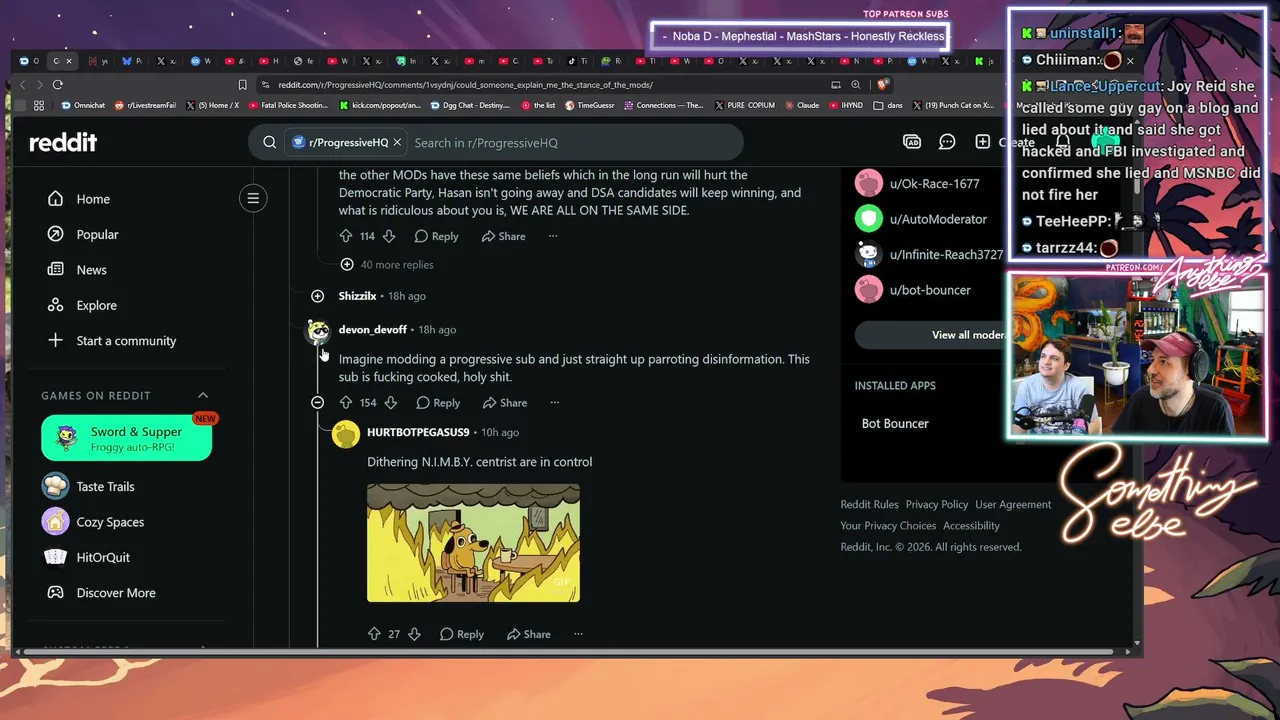This screenshot has width=1280, height=720.
Task: Open devon_devoff's avatar
Action: pyautogui.click(x=318, y=330)
